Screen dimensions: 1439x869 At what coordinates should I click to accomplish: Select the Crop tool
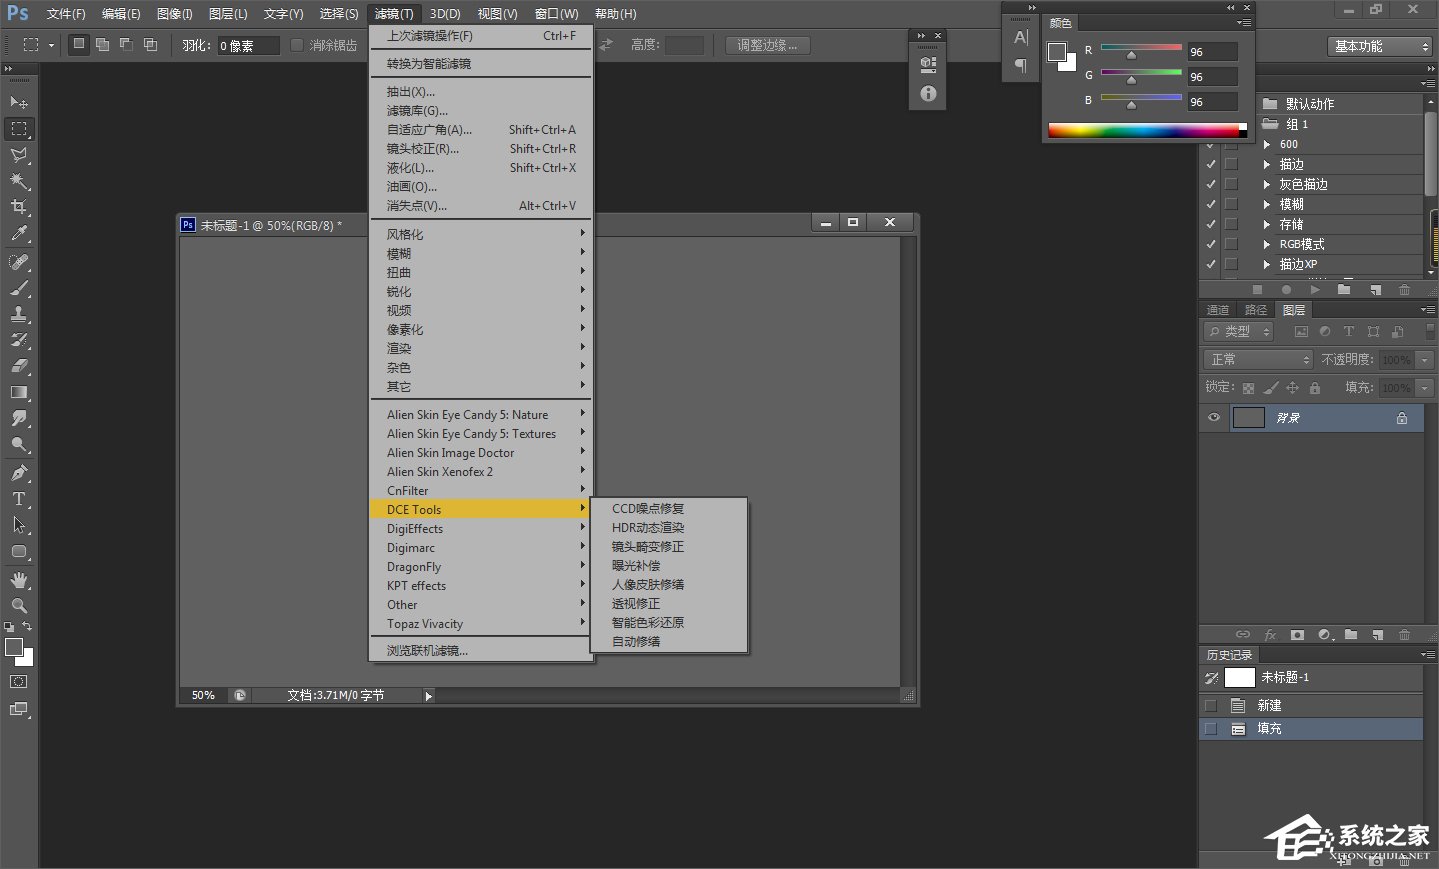point(18,207)
